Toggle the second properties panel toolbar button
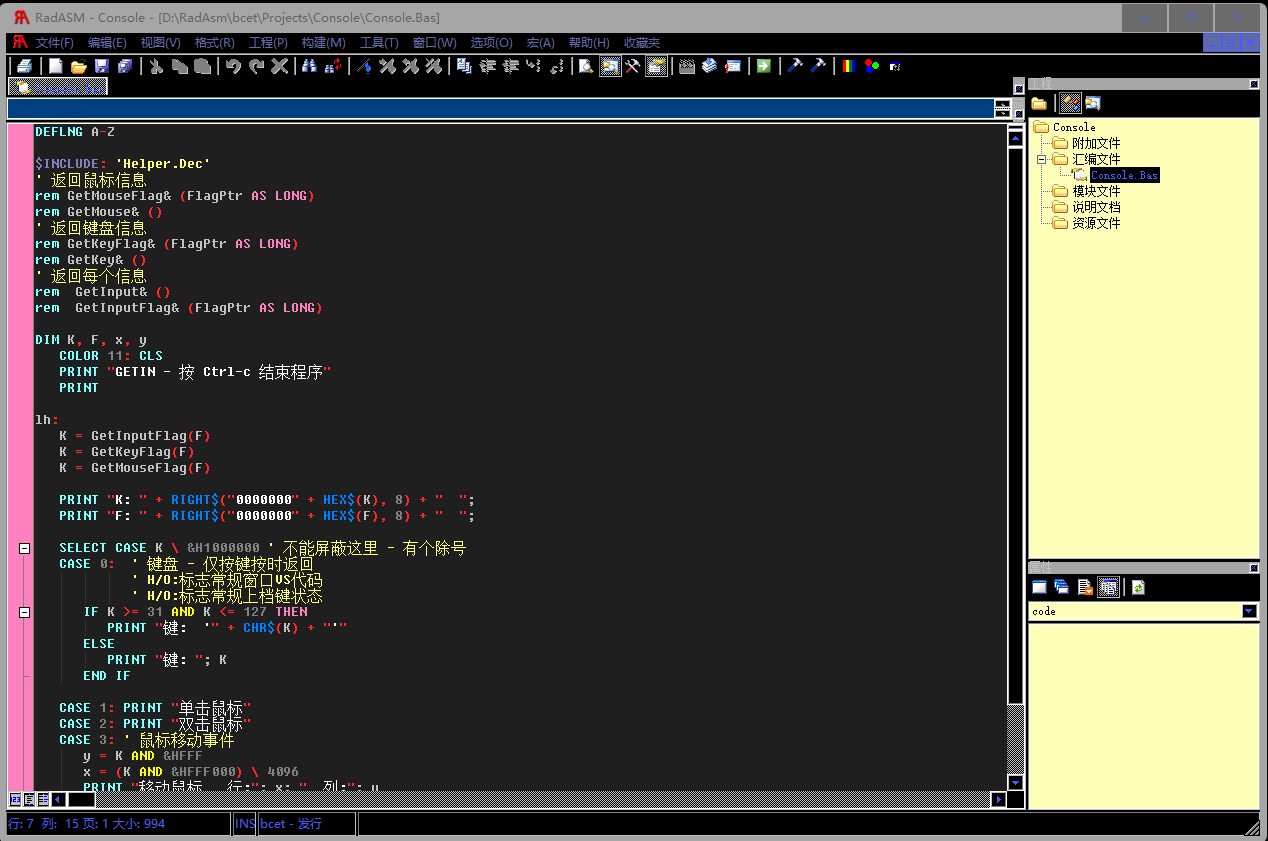 pyautogui.click(x=1062, y=587)
